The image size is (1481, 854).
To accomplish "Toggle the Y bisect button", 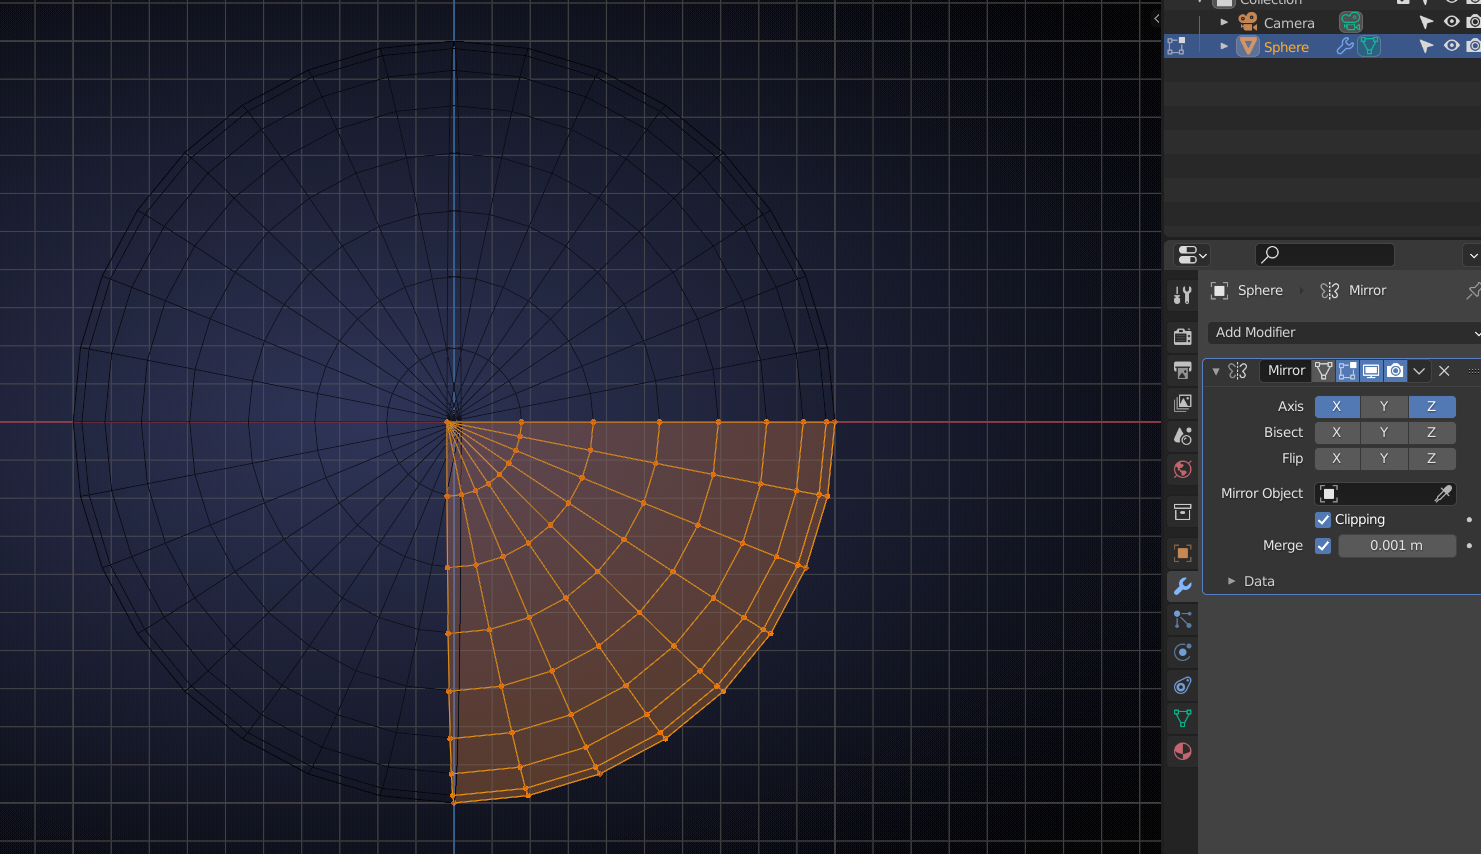I will click(1384, 432).
